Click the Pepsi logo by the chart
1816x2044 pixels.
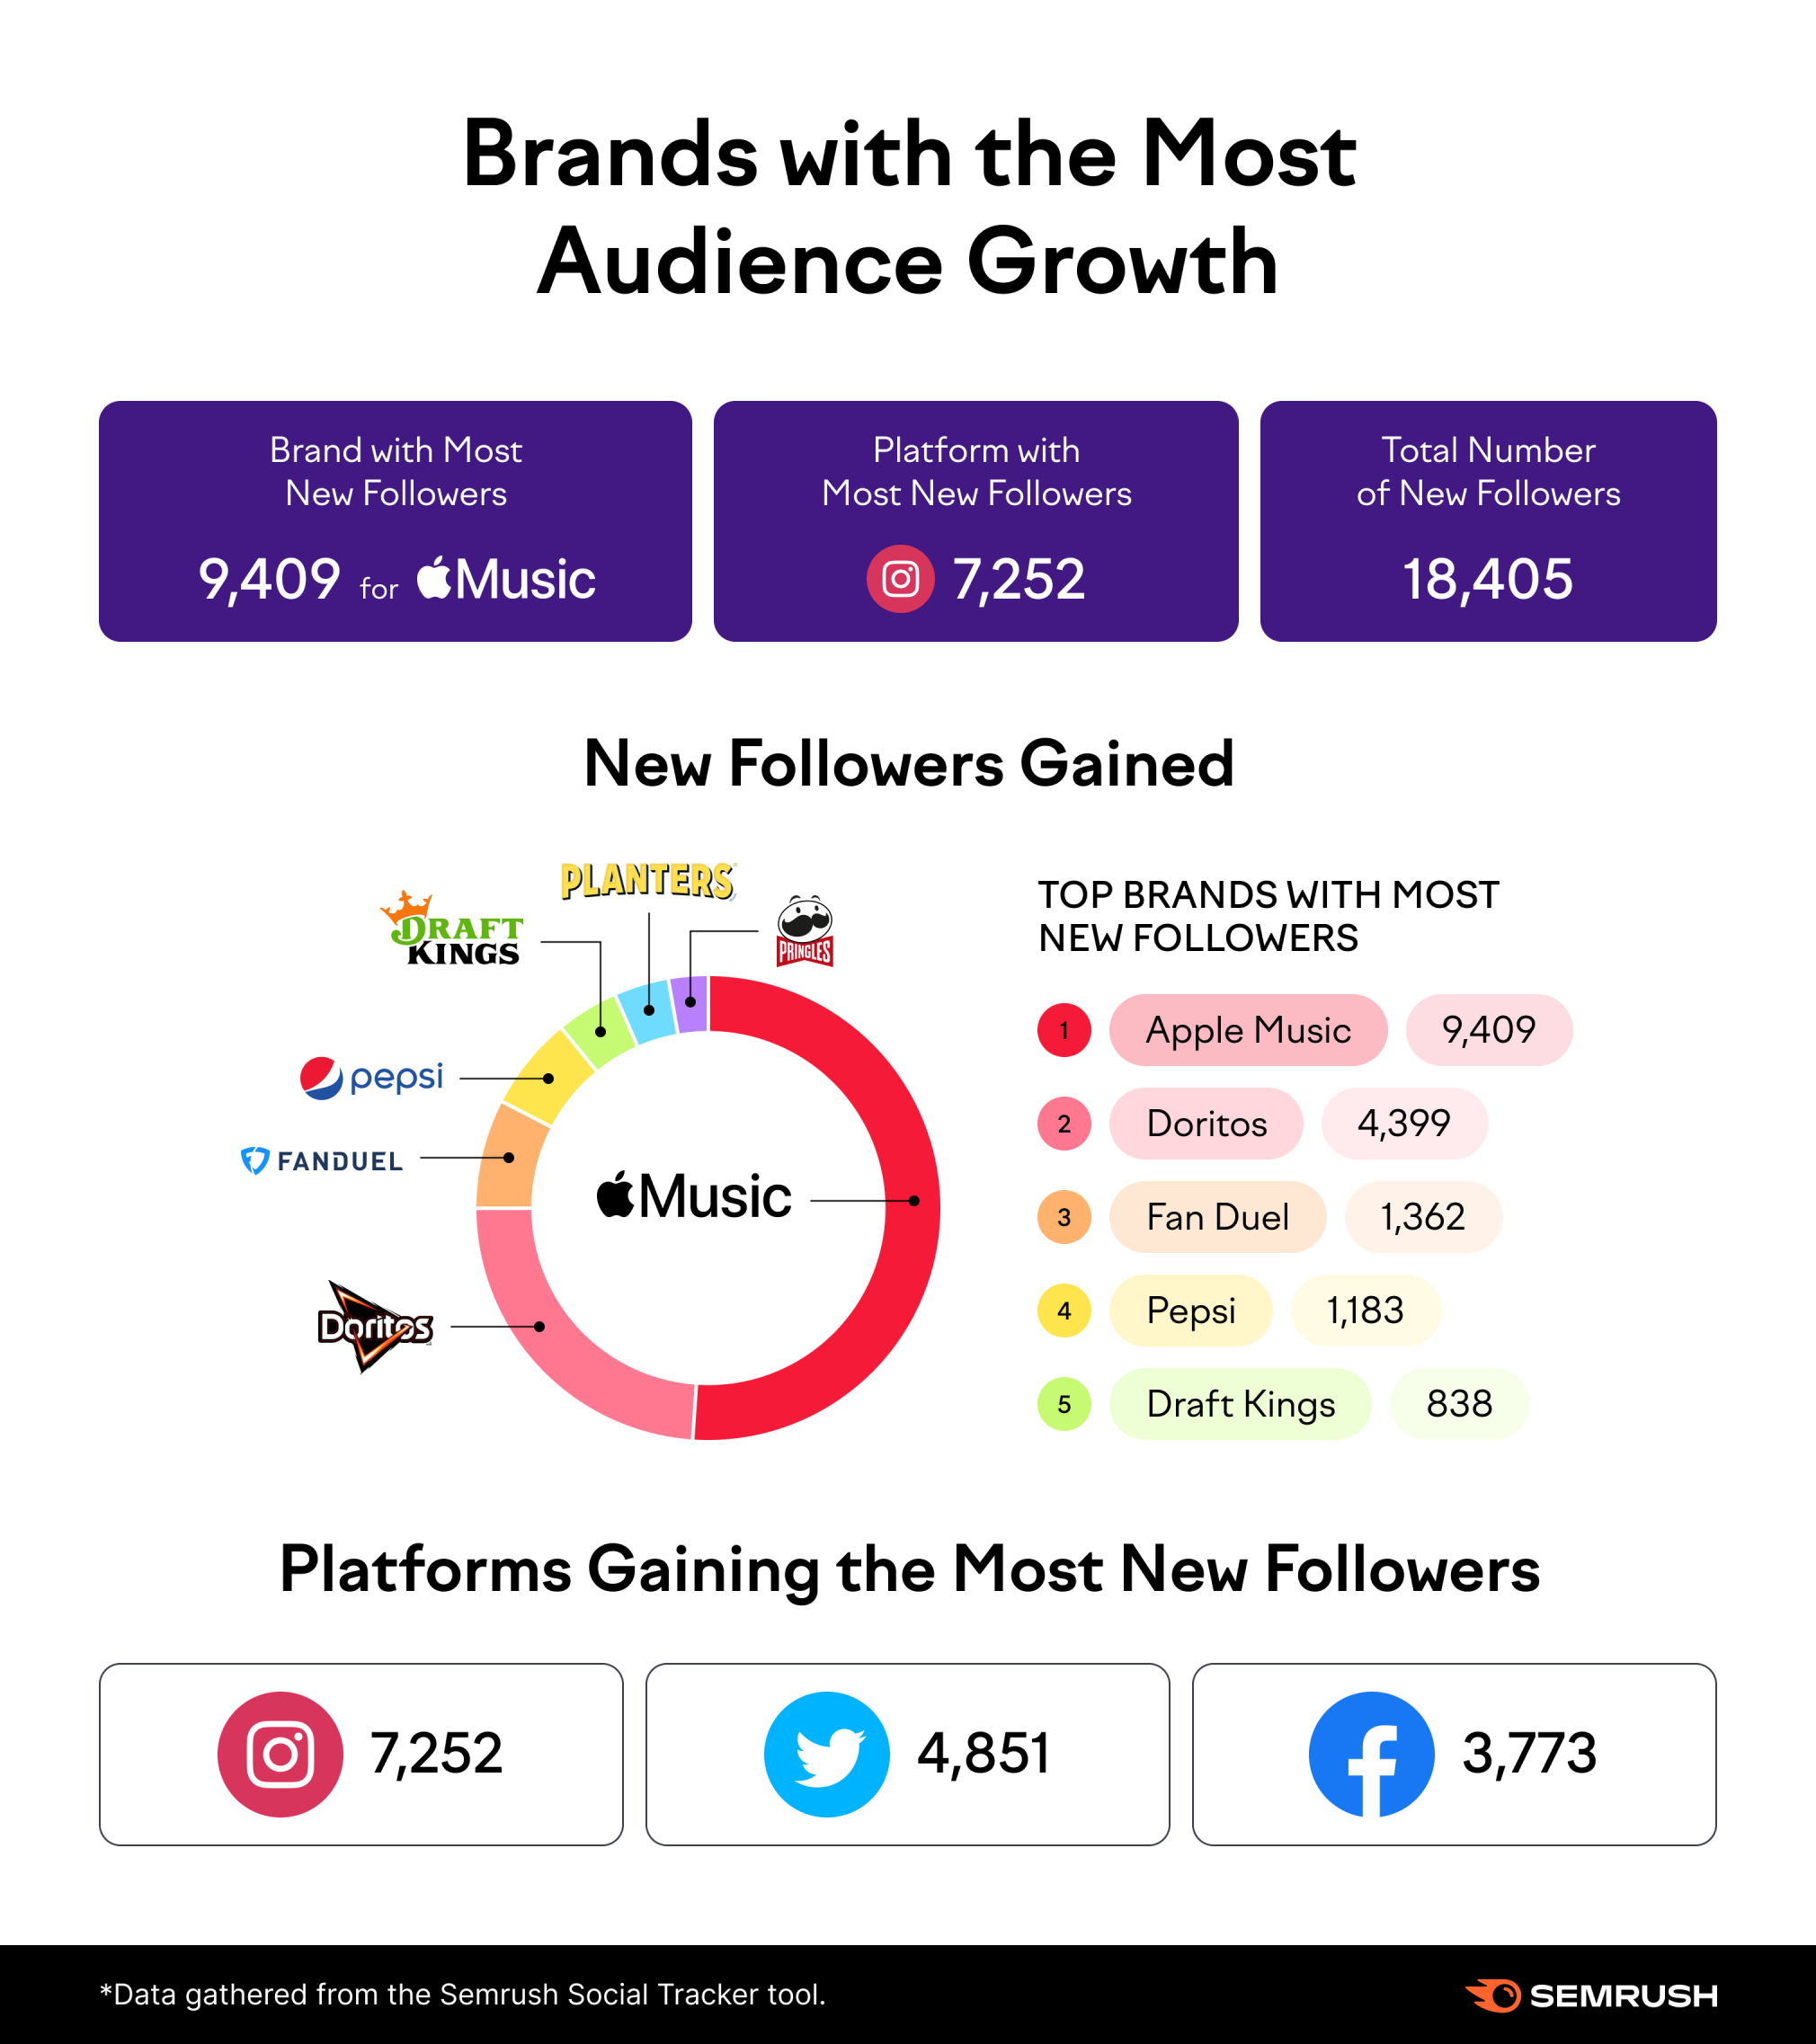coord(371,1078)
